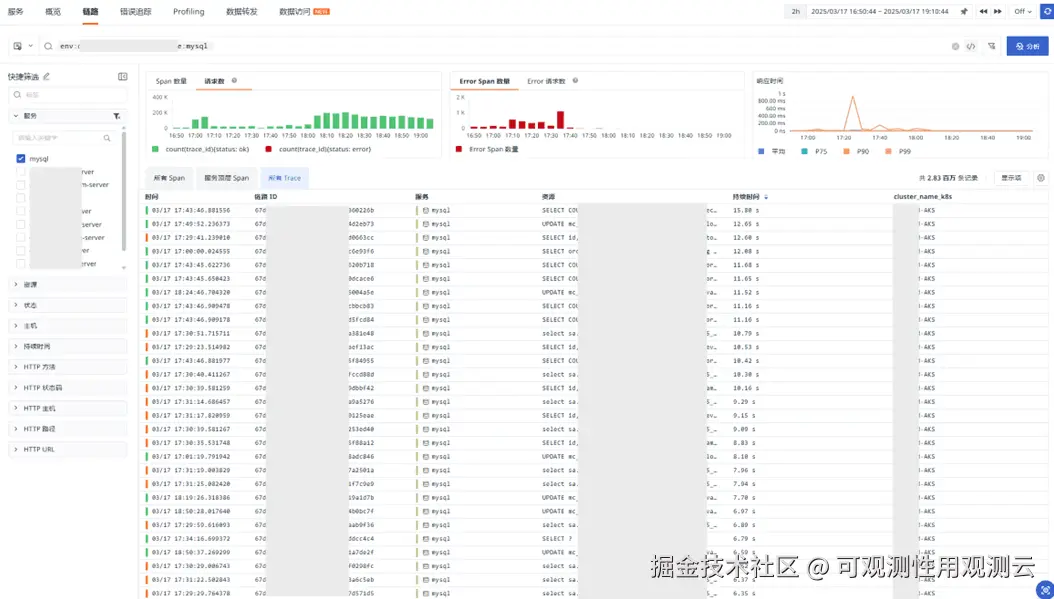Click the support chat icon in the bottom-right corner
The height and width of the screenshot is (599, 1054).
[x=1046, y=590]
